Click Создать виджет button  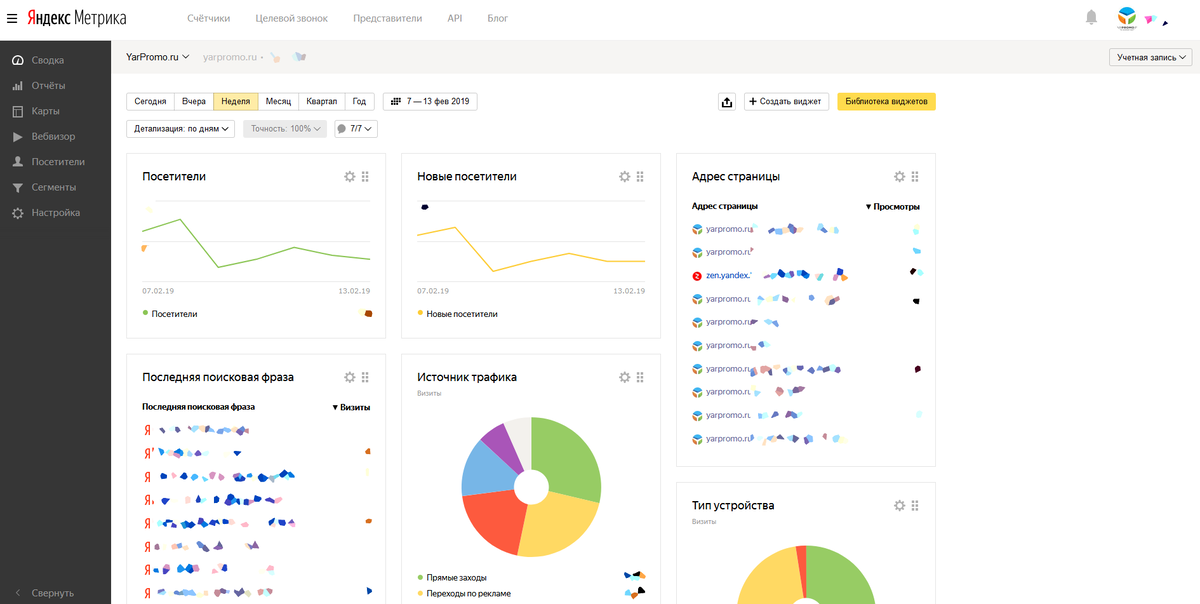click(786, 101)
